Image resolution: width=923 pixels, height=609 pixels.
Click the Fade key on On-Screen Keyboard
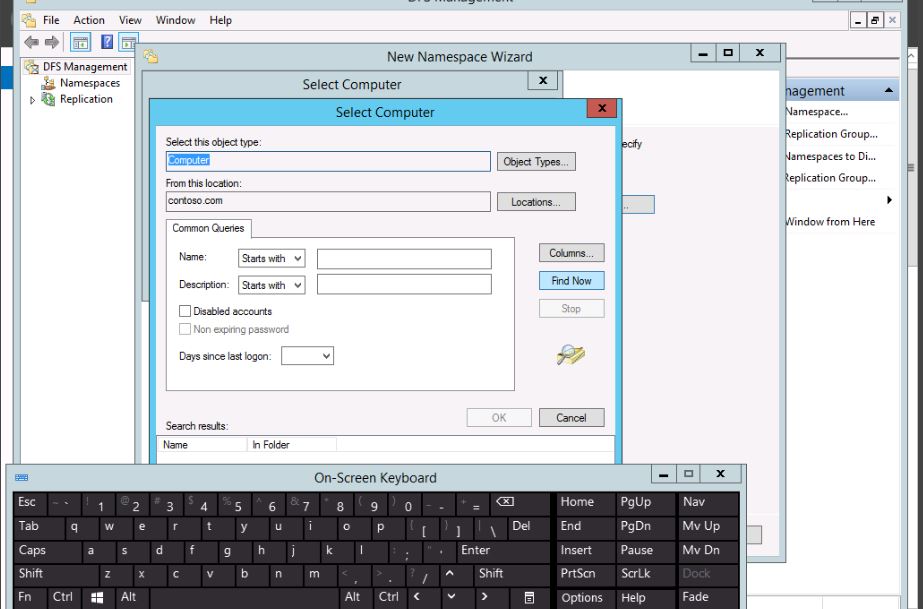[x=709, y=598]
